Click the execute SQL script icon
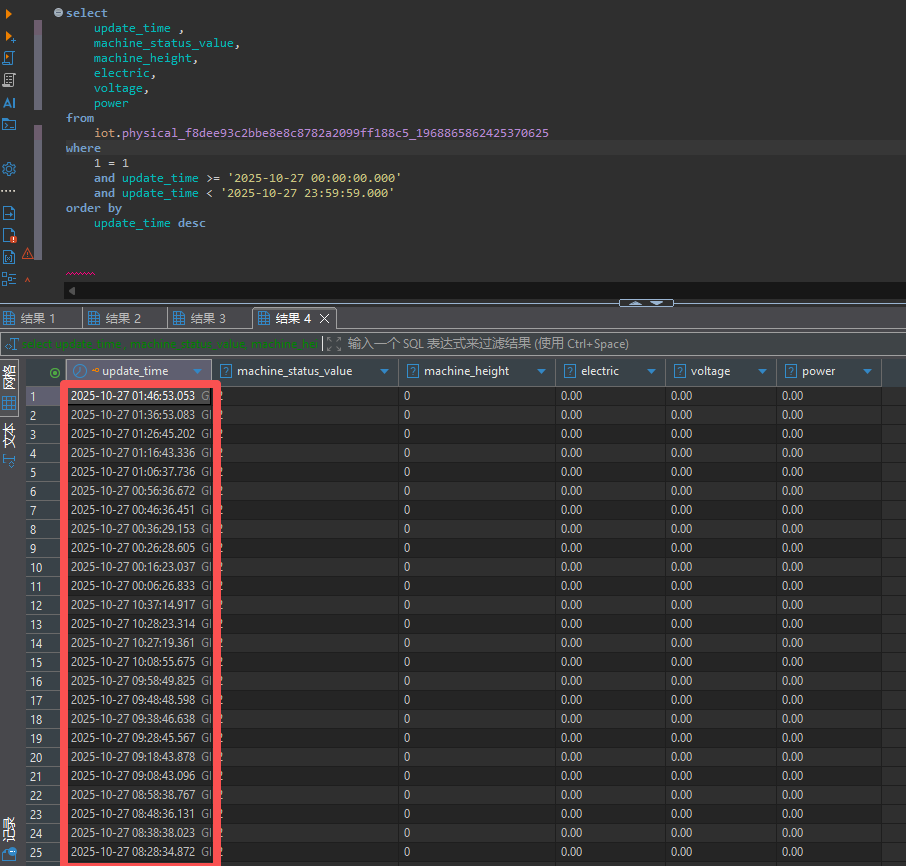 click(x=9, y=58)
